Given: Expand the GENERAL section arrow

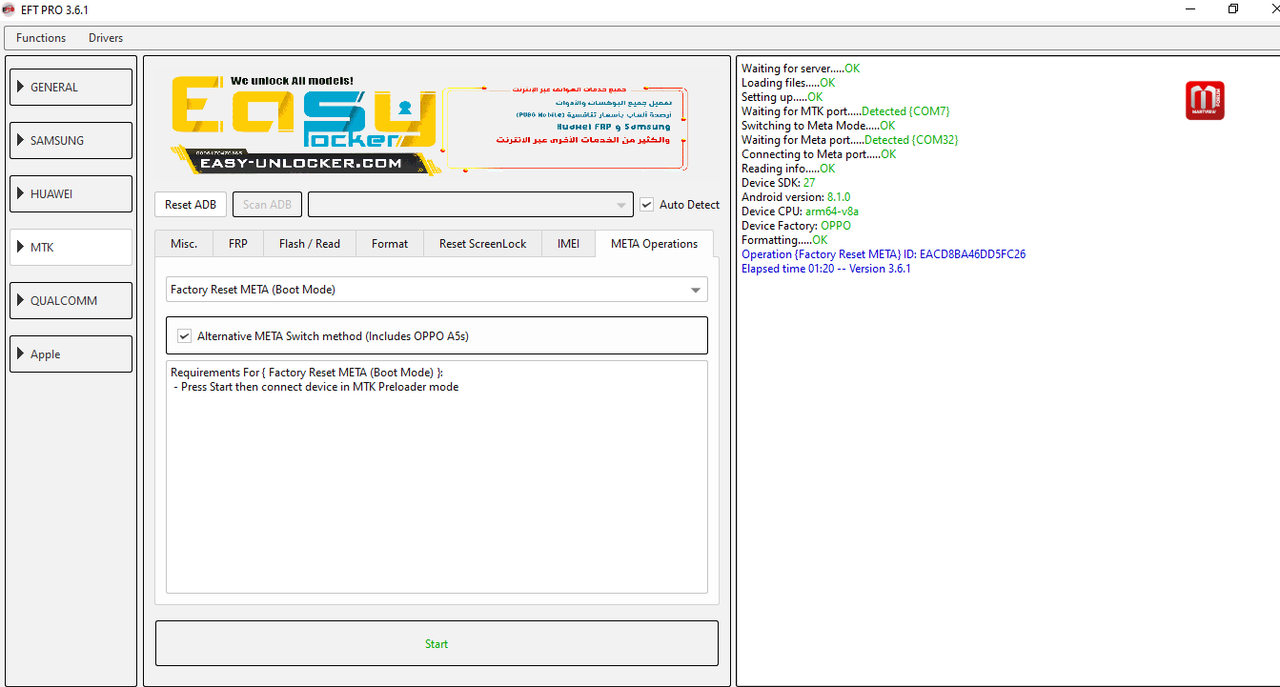Looking at the screenshot, I should [x=20, y=87].
